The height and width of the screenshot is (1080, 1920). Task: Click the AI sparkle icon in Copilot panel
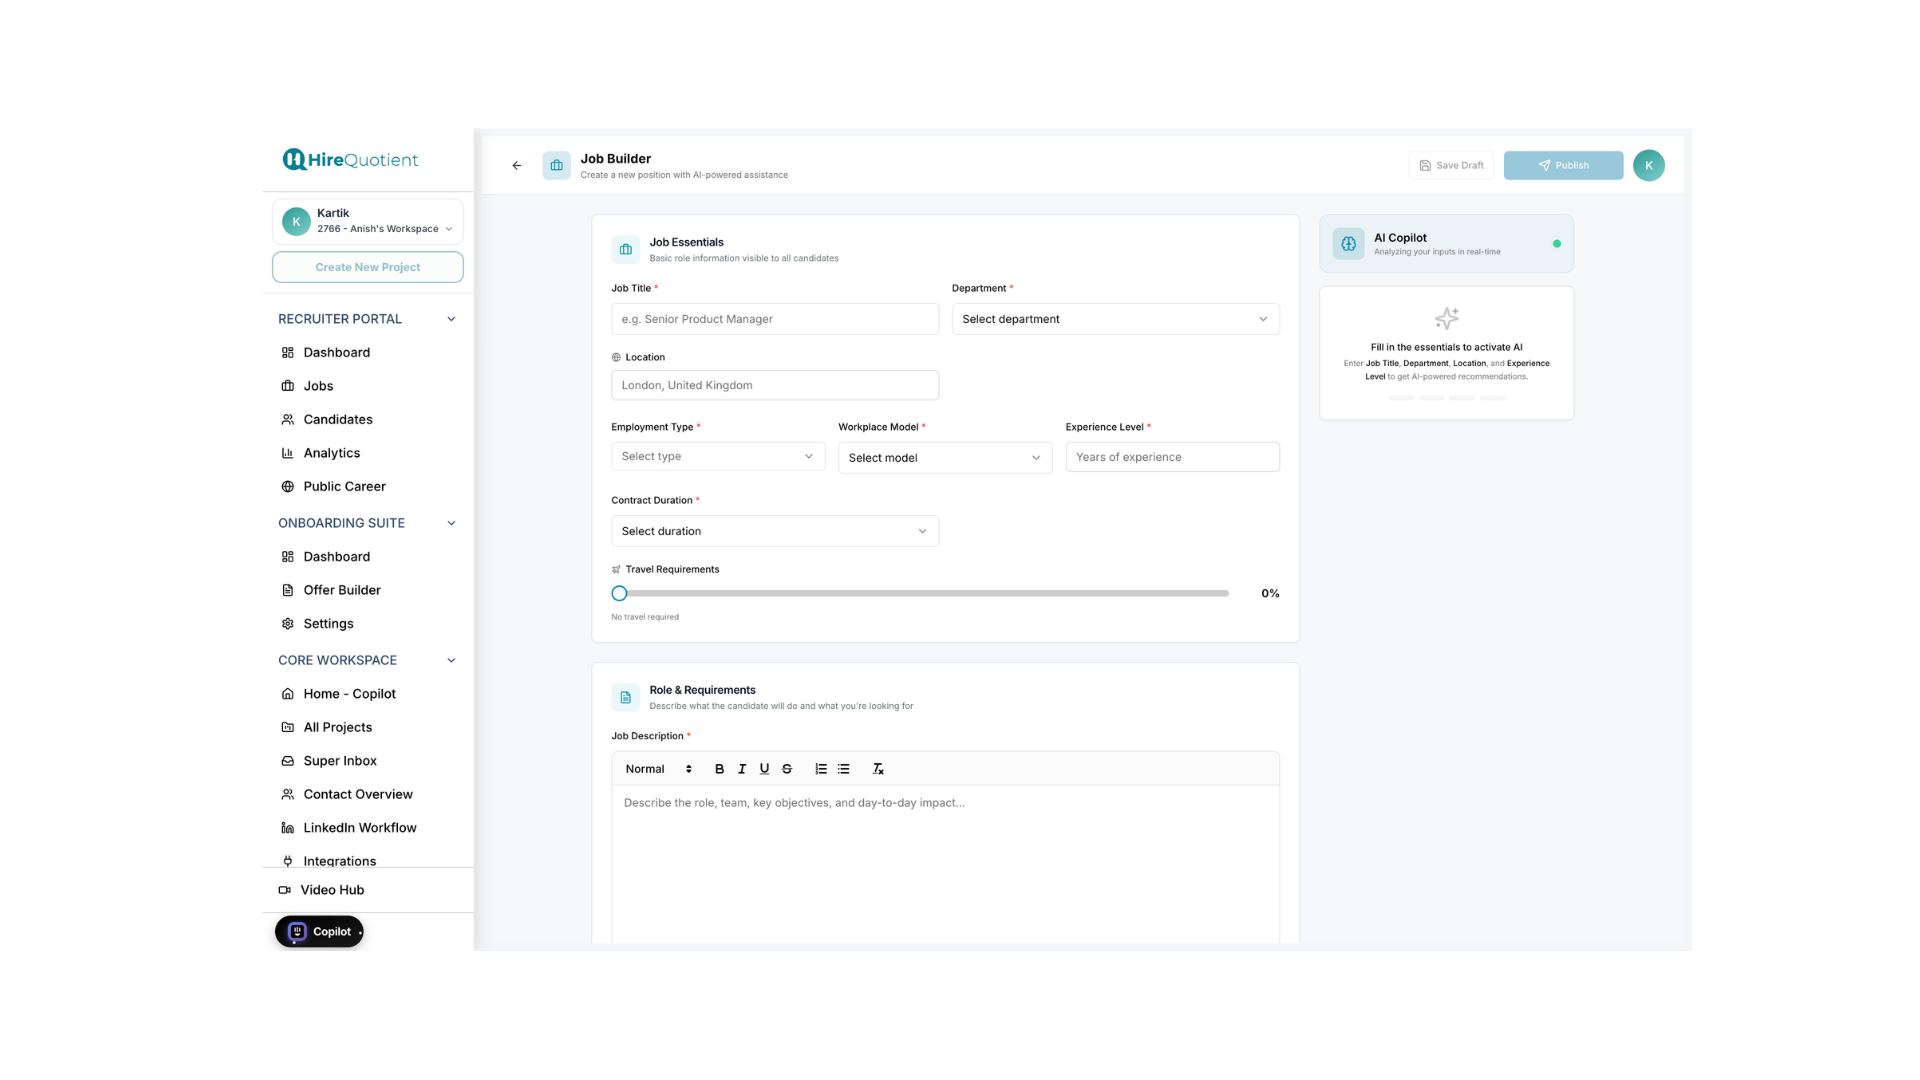(1446, 318)
